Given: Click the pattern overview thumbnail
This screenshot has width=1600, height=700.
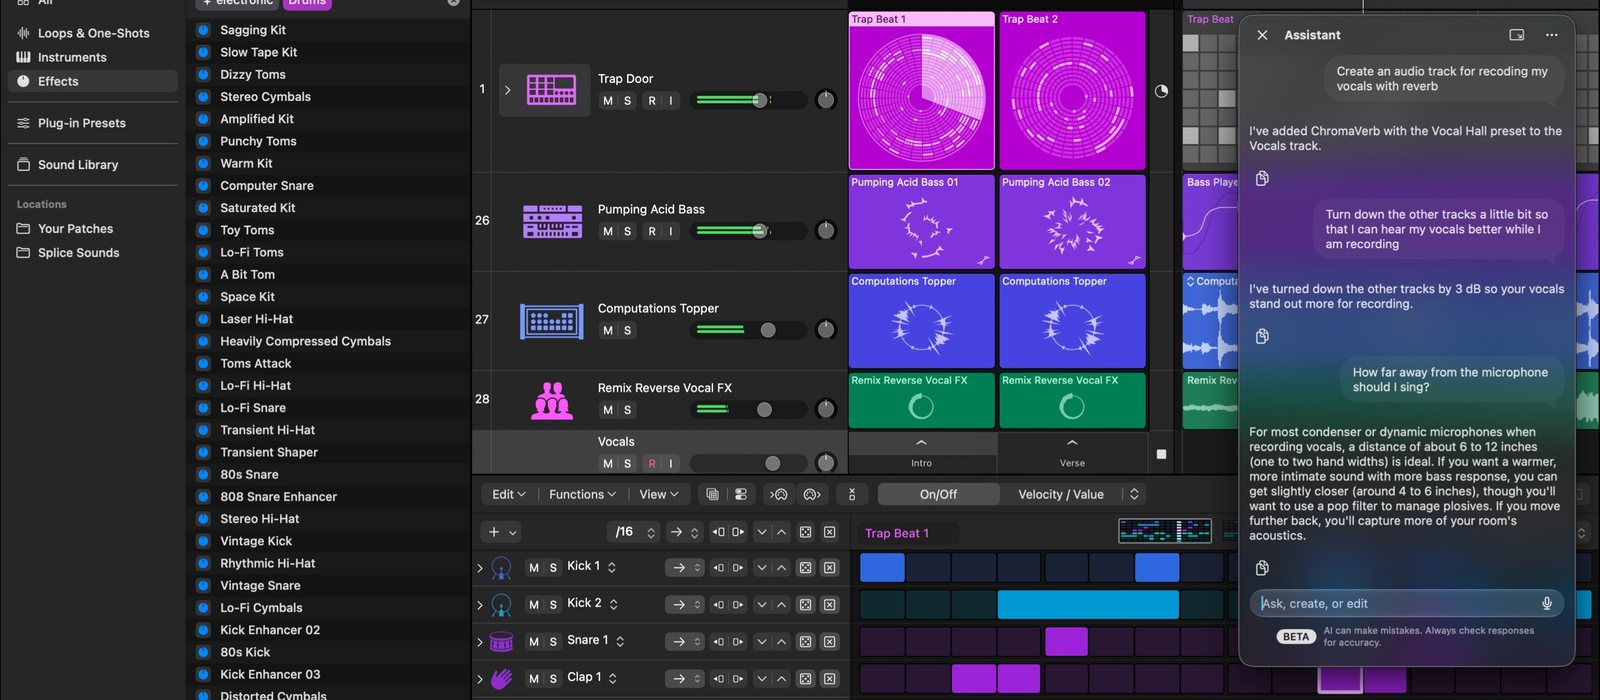Looking at the screenshot, I should (x=1165, y=531).
